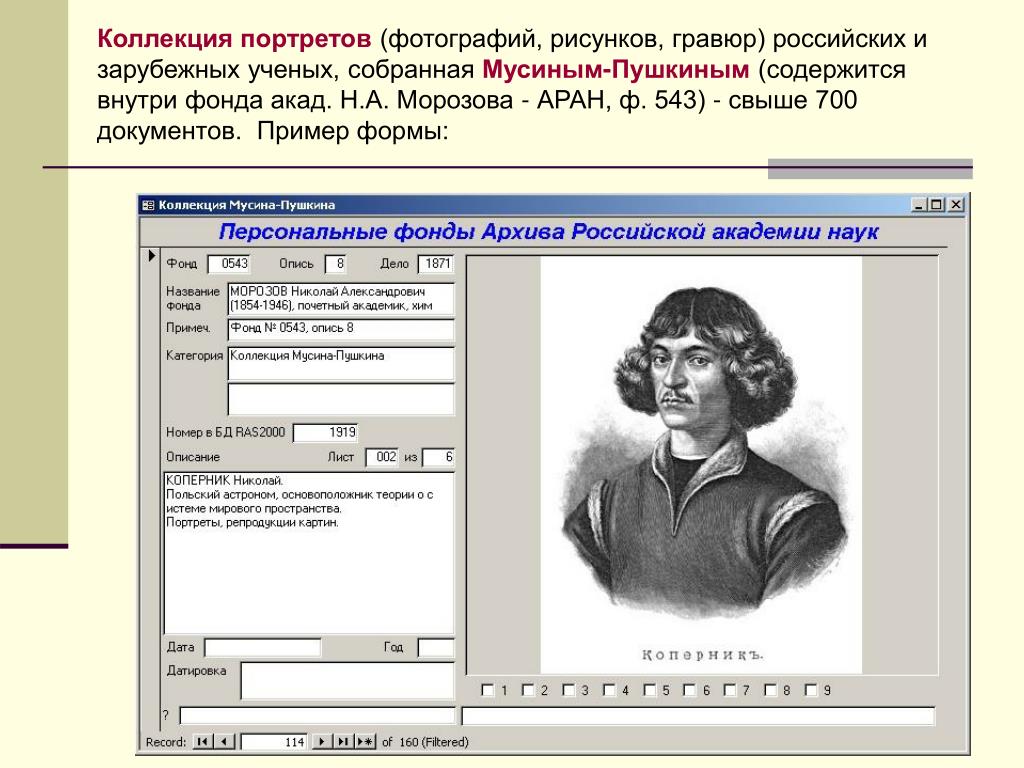Create new record with asterisk button
This screenshot has height=768, width=1024.
click(x=365, y=742)
